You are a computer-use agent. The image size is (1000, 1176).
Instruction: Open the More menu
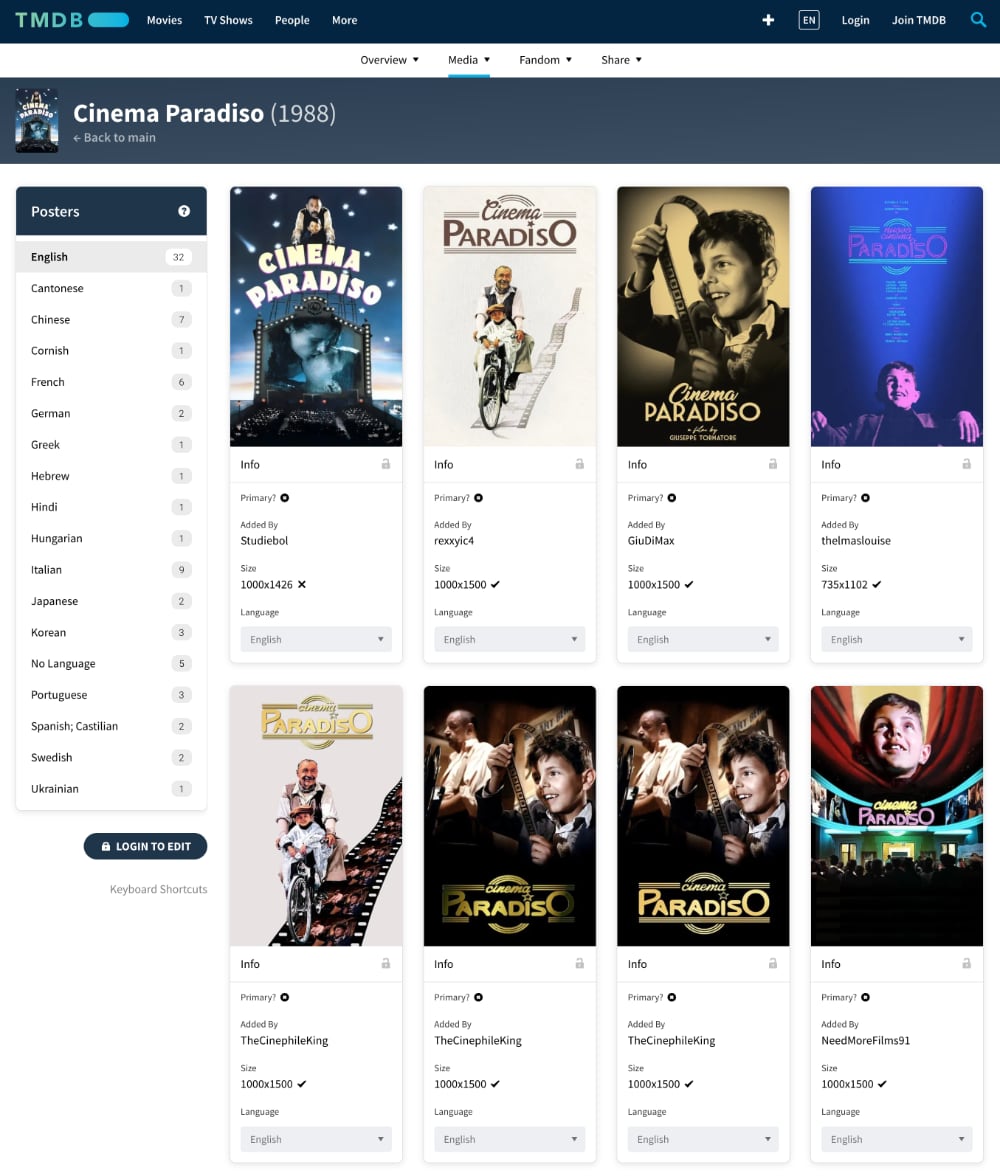pyautogui.click(x=344, y=20)
